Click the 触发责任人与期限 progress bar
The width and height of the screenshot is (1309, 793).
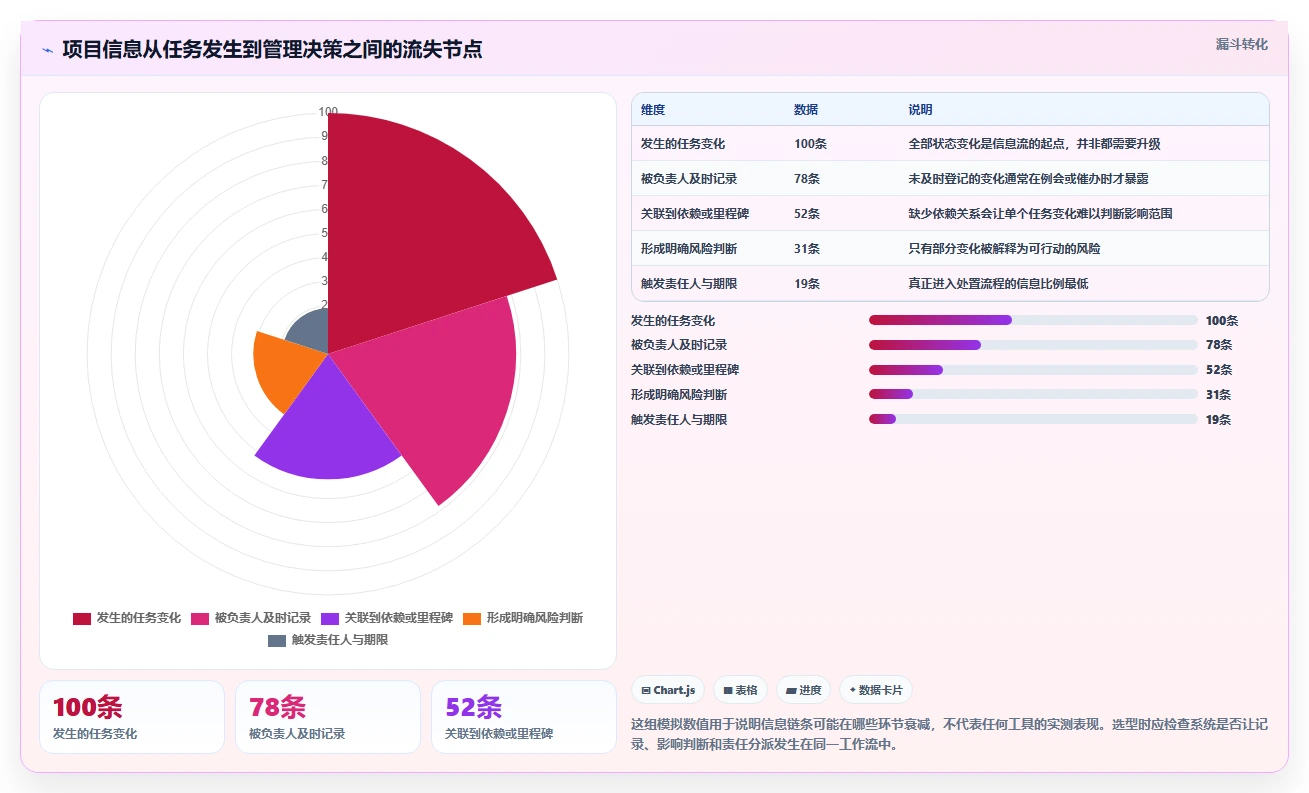tap(1033, 419)
